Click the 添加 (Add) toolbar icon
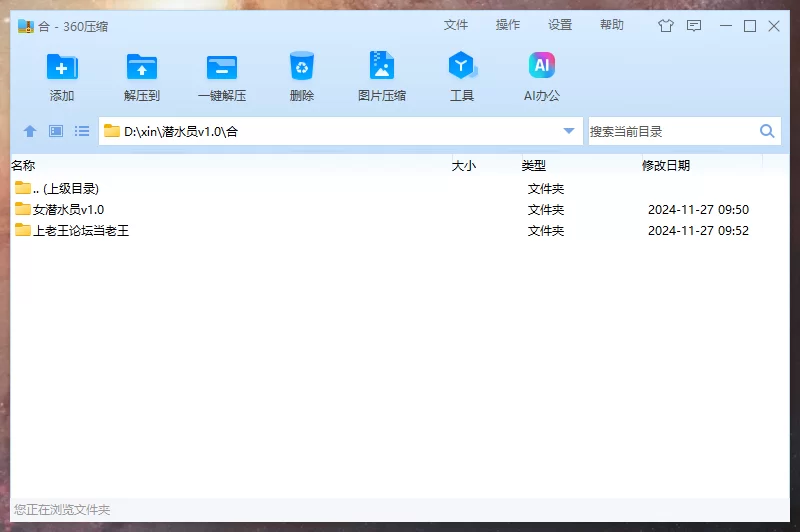Screen dimensions: 800x532 click(62, 68)
